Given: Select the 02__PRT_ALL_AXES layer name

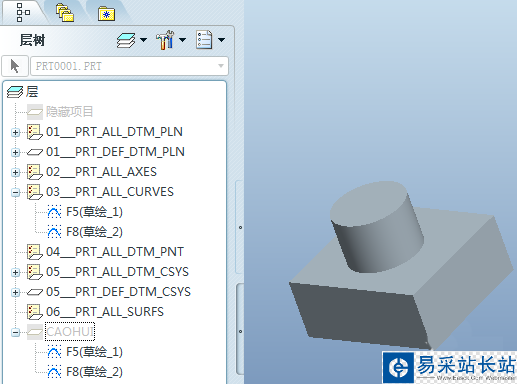Looking at the screenshot, I should pyautogui.click(x=101, y=172).
